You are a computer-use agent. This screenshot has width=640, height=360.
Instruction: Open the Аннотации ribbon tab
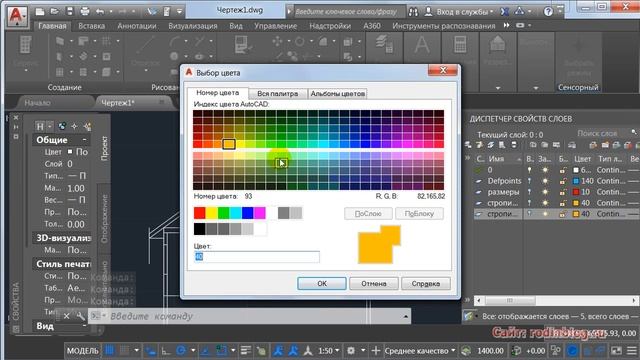pyautogui.click(x=137, y=26)
